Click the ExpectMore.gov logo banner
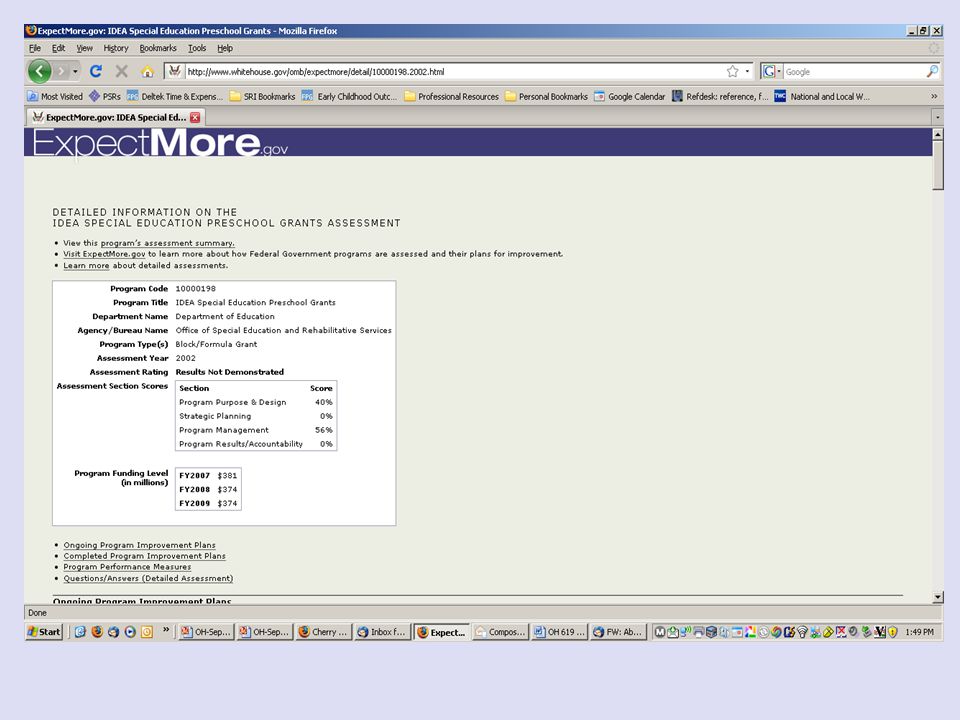This screenshot has width=960, height=720. point(160,143)
